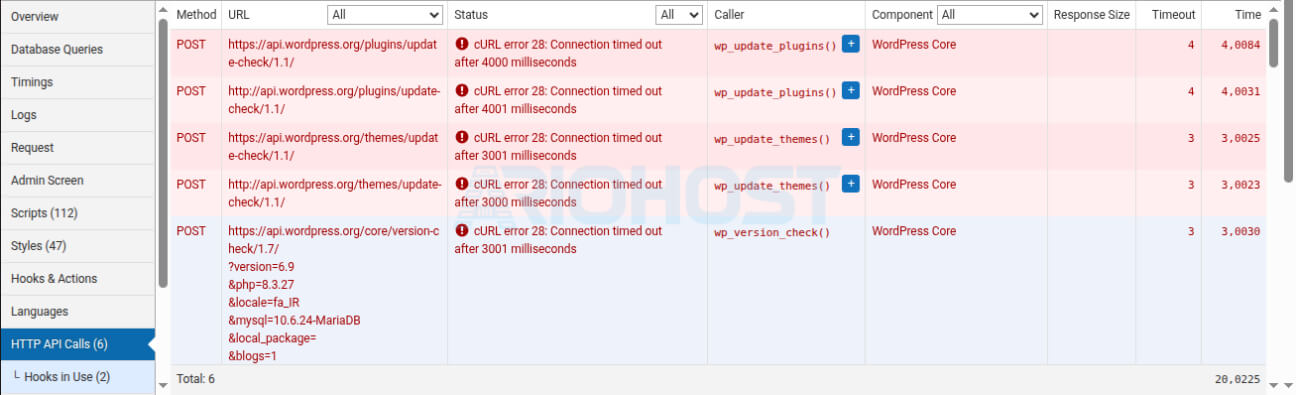Click the sidebar scroll down arrow
The width and height of the screenshot is (1296, 395).
(x=163, y=385)
